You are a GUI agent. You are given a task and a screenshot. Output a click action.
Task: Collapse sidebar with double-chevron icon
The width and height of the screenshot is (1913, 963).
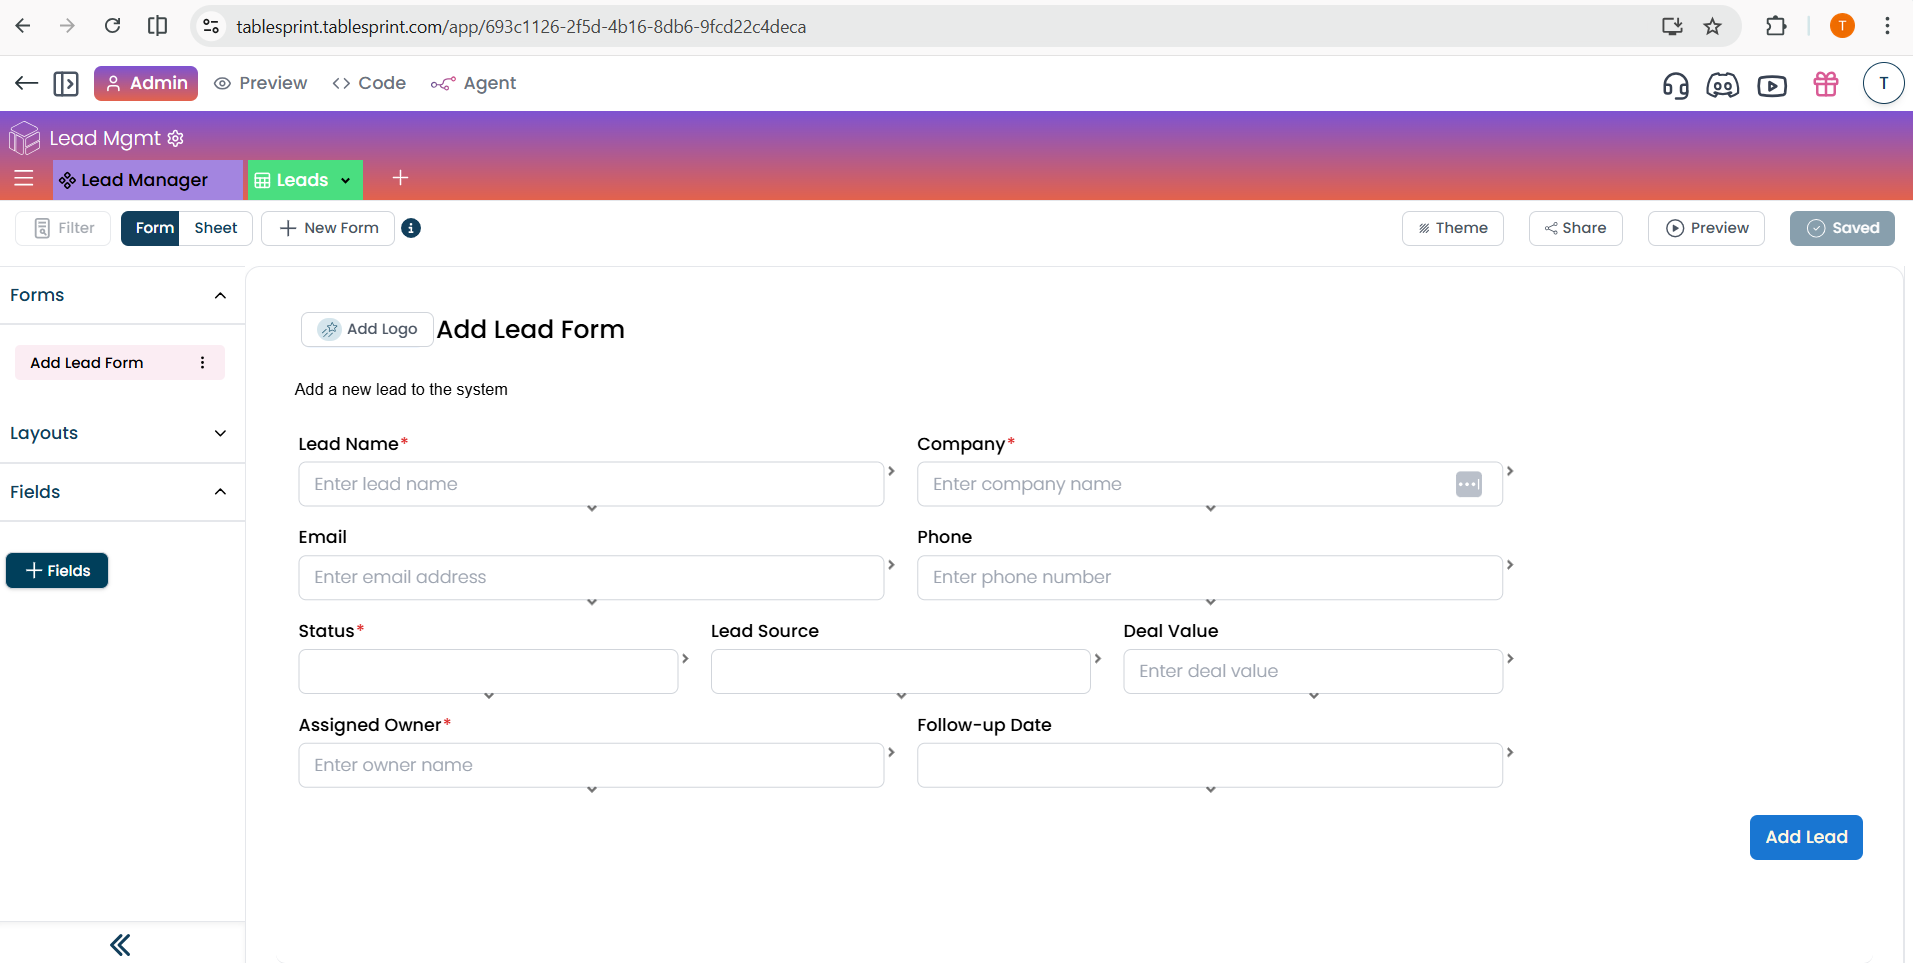coord(120,944)
